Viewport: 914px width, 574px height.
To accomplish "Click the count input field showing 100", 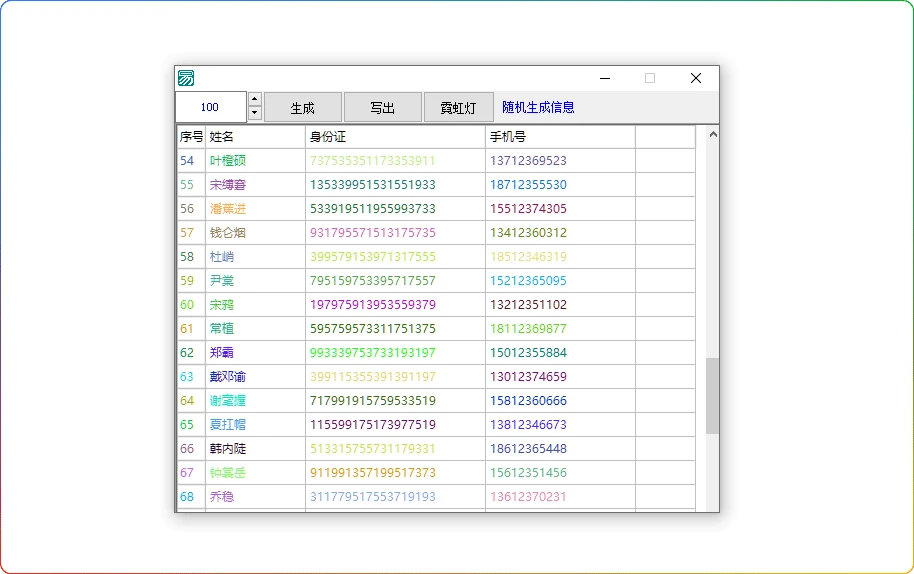I will pos(210,107).
